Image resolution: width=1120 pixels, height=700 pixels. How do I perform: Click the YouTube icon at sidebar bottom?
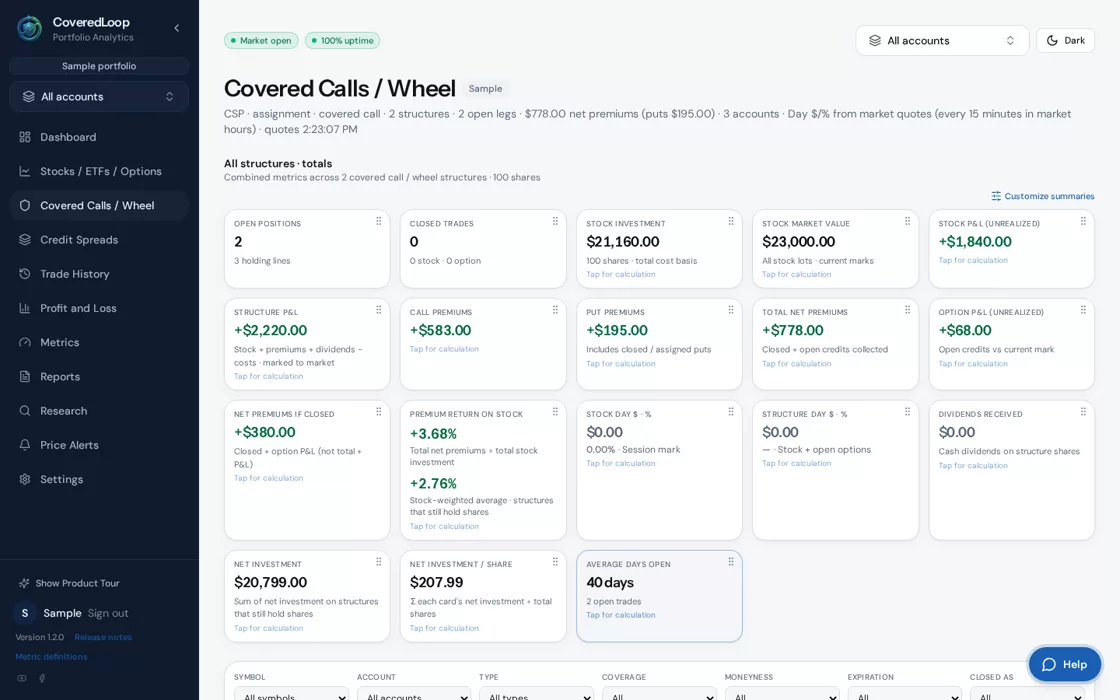[22, 679]
